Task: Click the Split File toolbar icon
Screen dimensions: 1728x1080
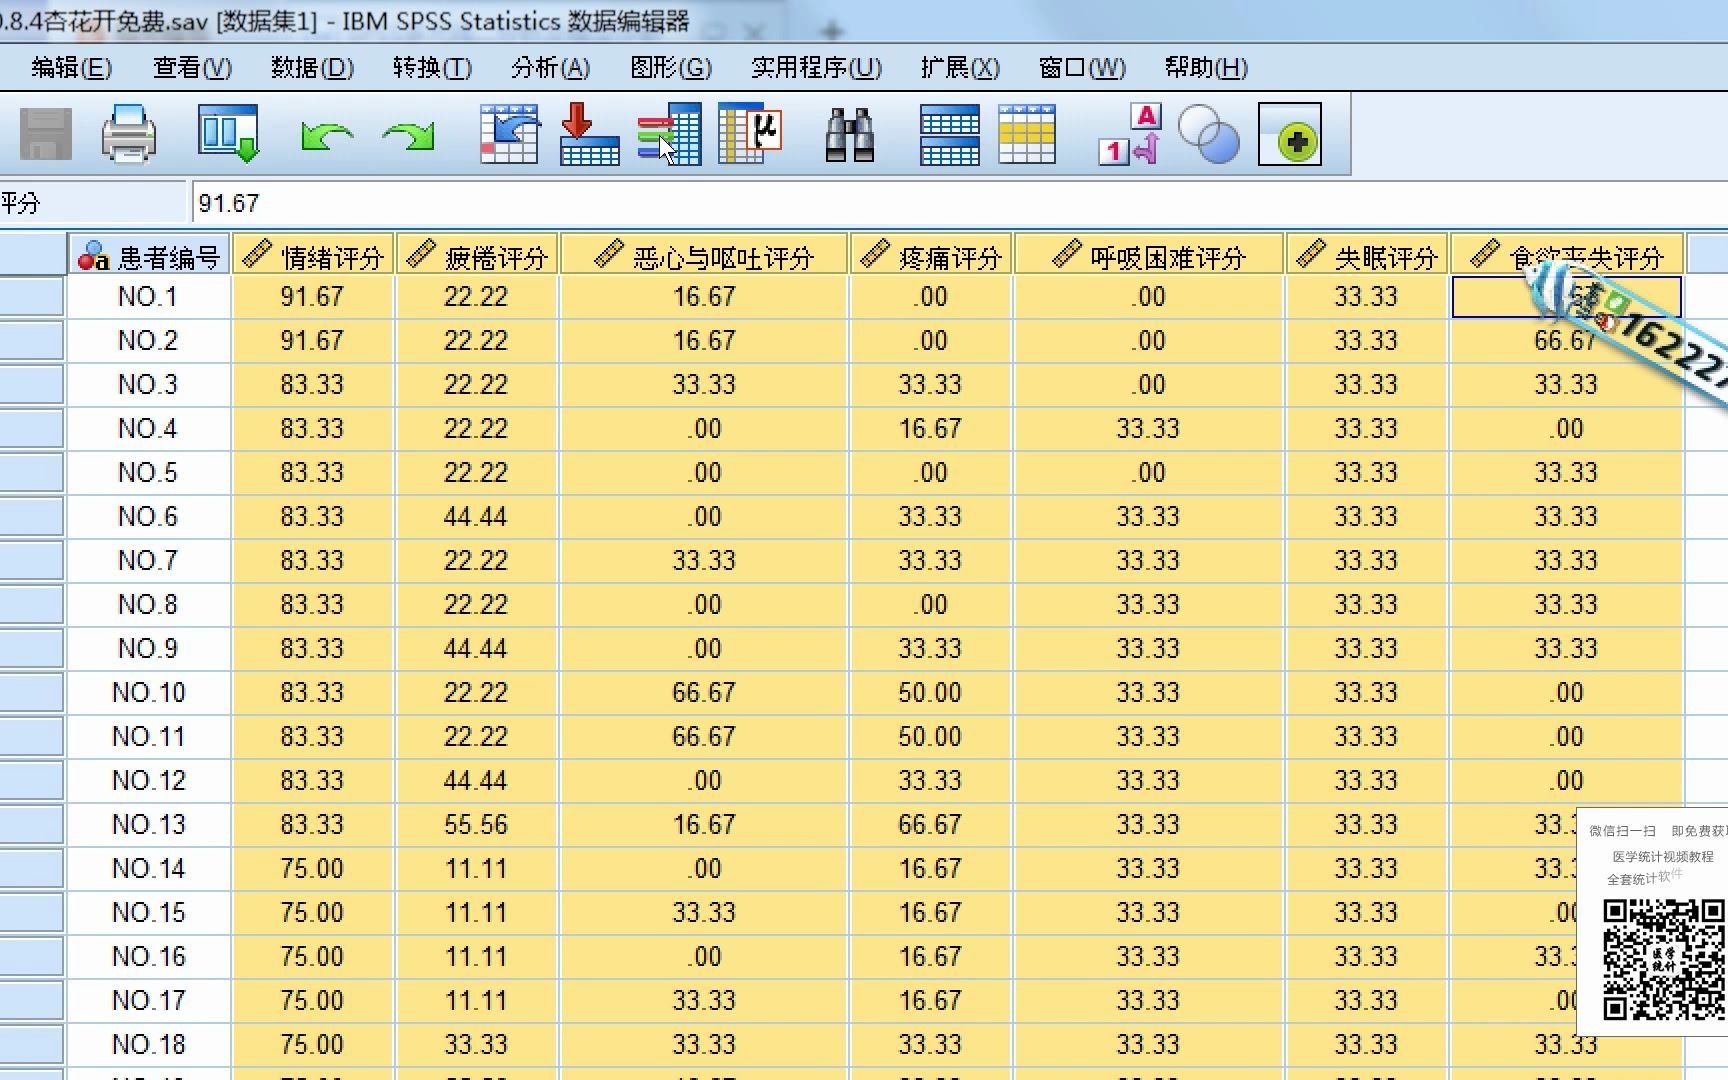Action: pyautogui.click(x=950, y=134)
